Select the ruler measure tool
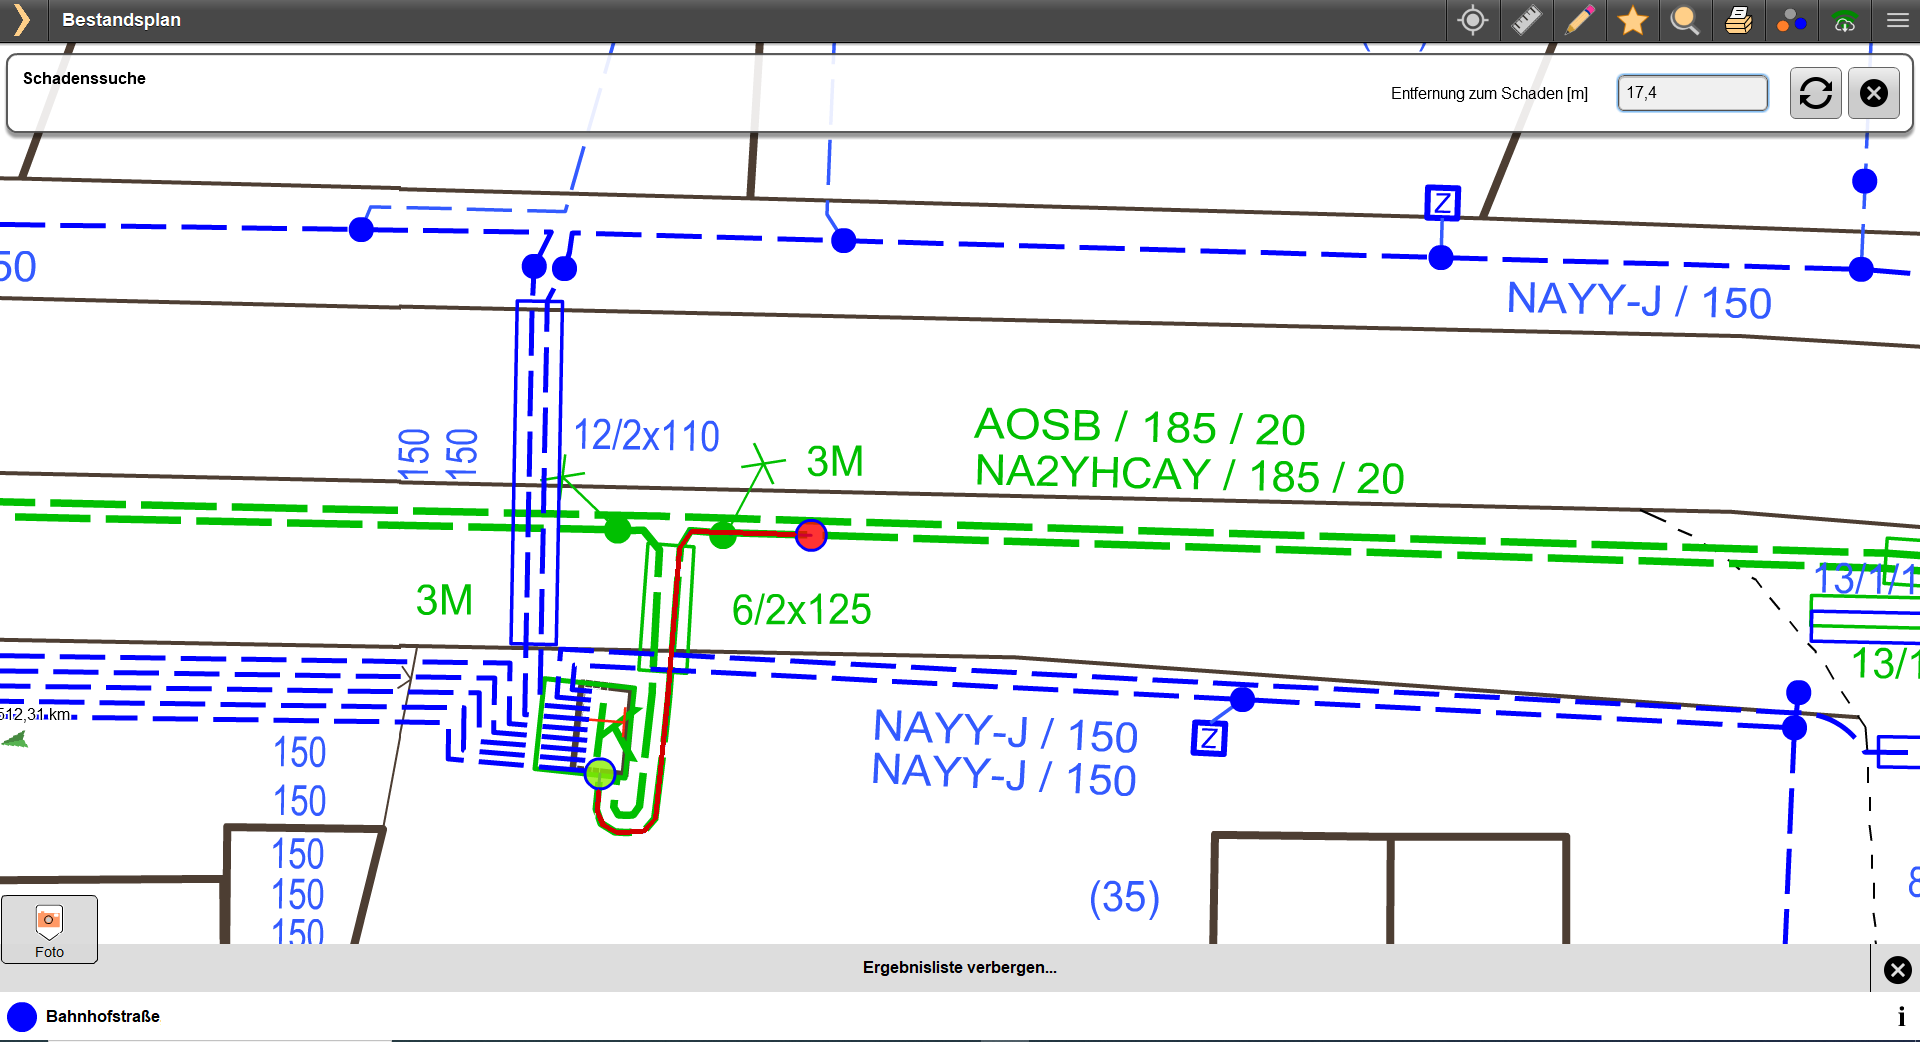Screen dimensions: 1920x1042 1526,20
